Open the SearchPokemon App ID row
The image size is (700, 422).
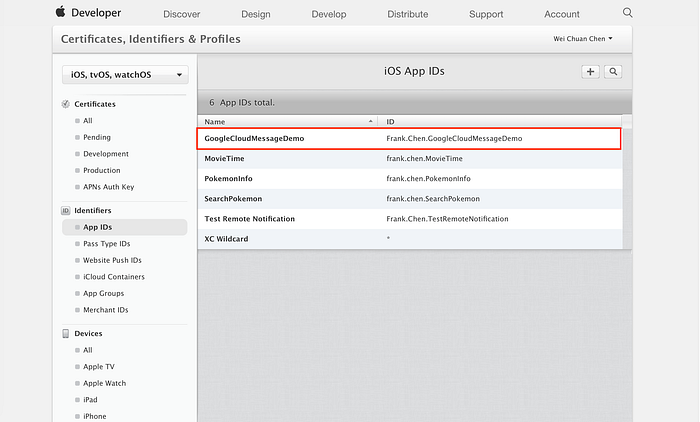click(x=410, y=199)
